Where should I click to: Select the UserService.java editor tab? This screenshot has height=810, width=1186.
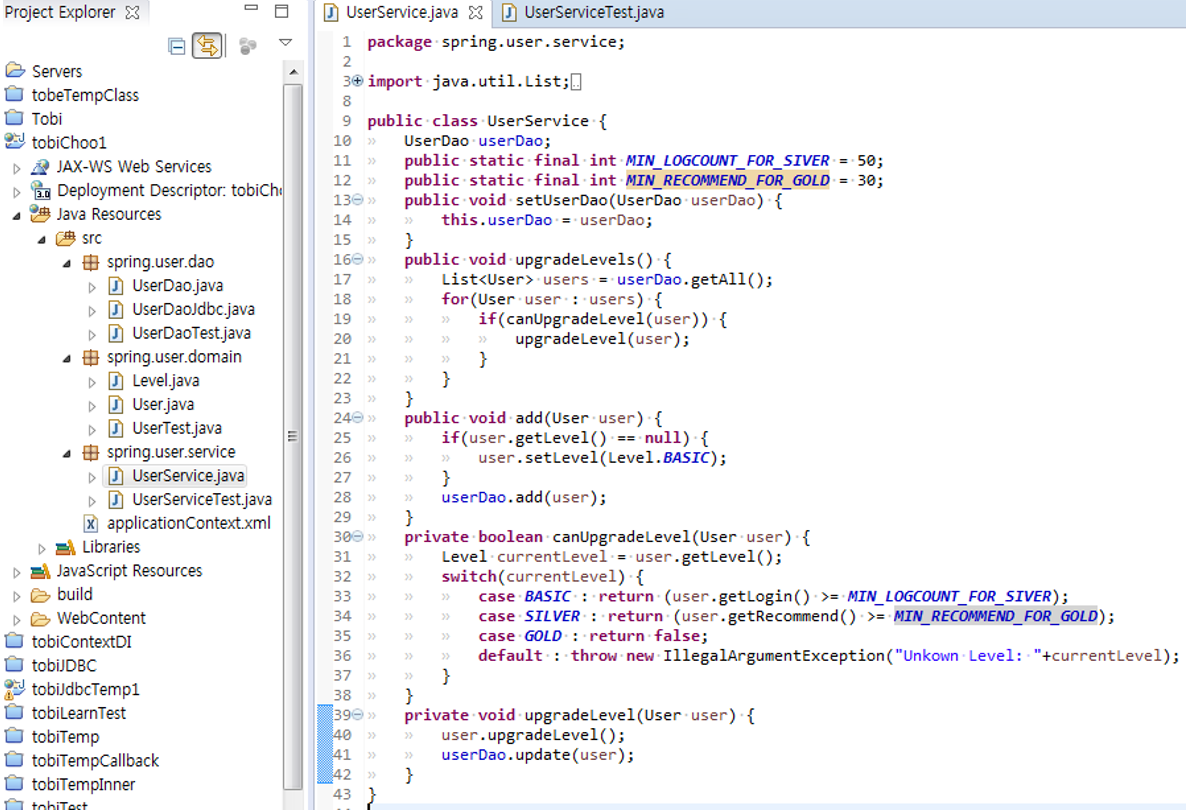click(x=402, y=12)
